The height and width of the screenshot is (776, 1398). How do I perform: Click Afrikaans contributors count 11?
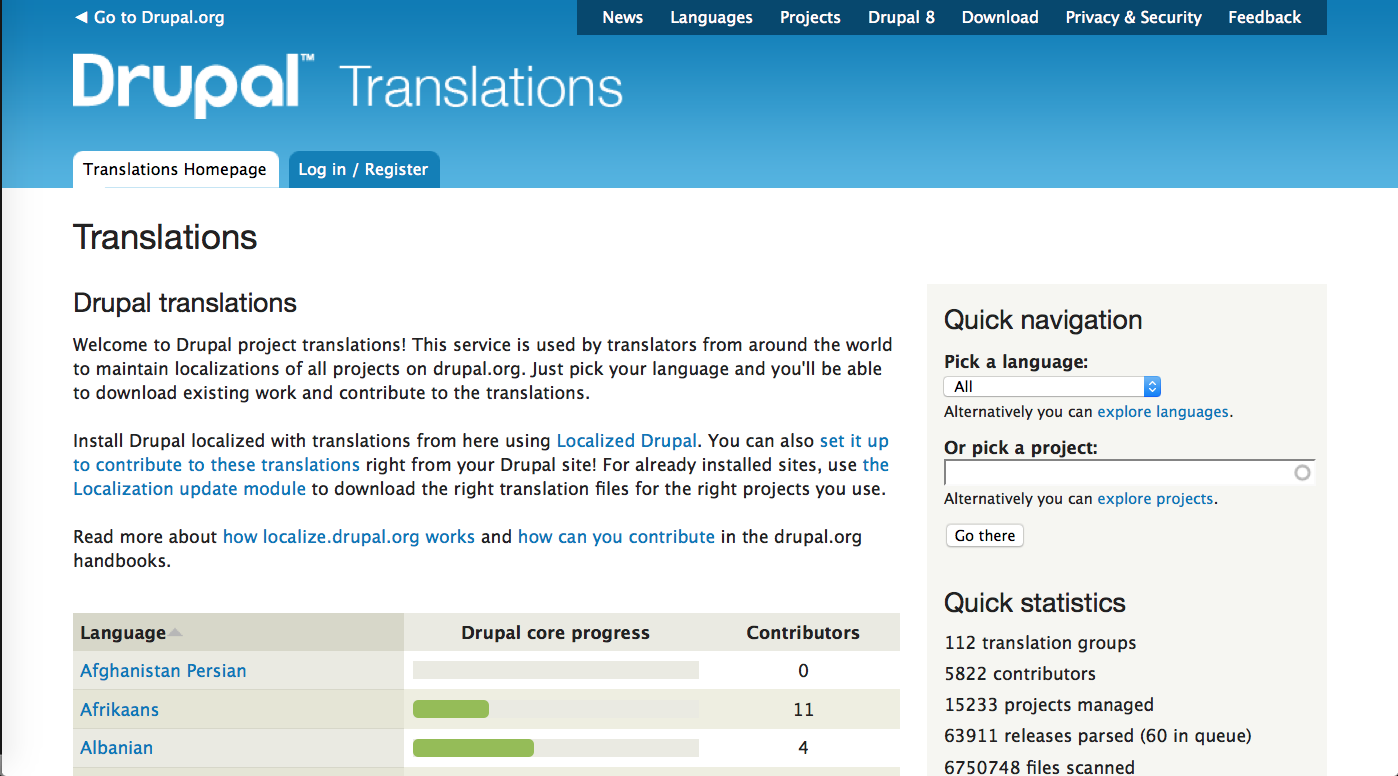803,709
